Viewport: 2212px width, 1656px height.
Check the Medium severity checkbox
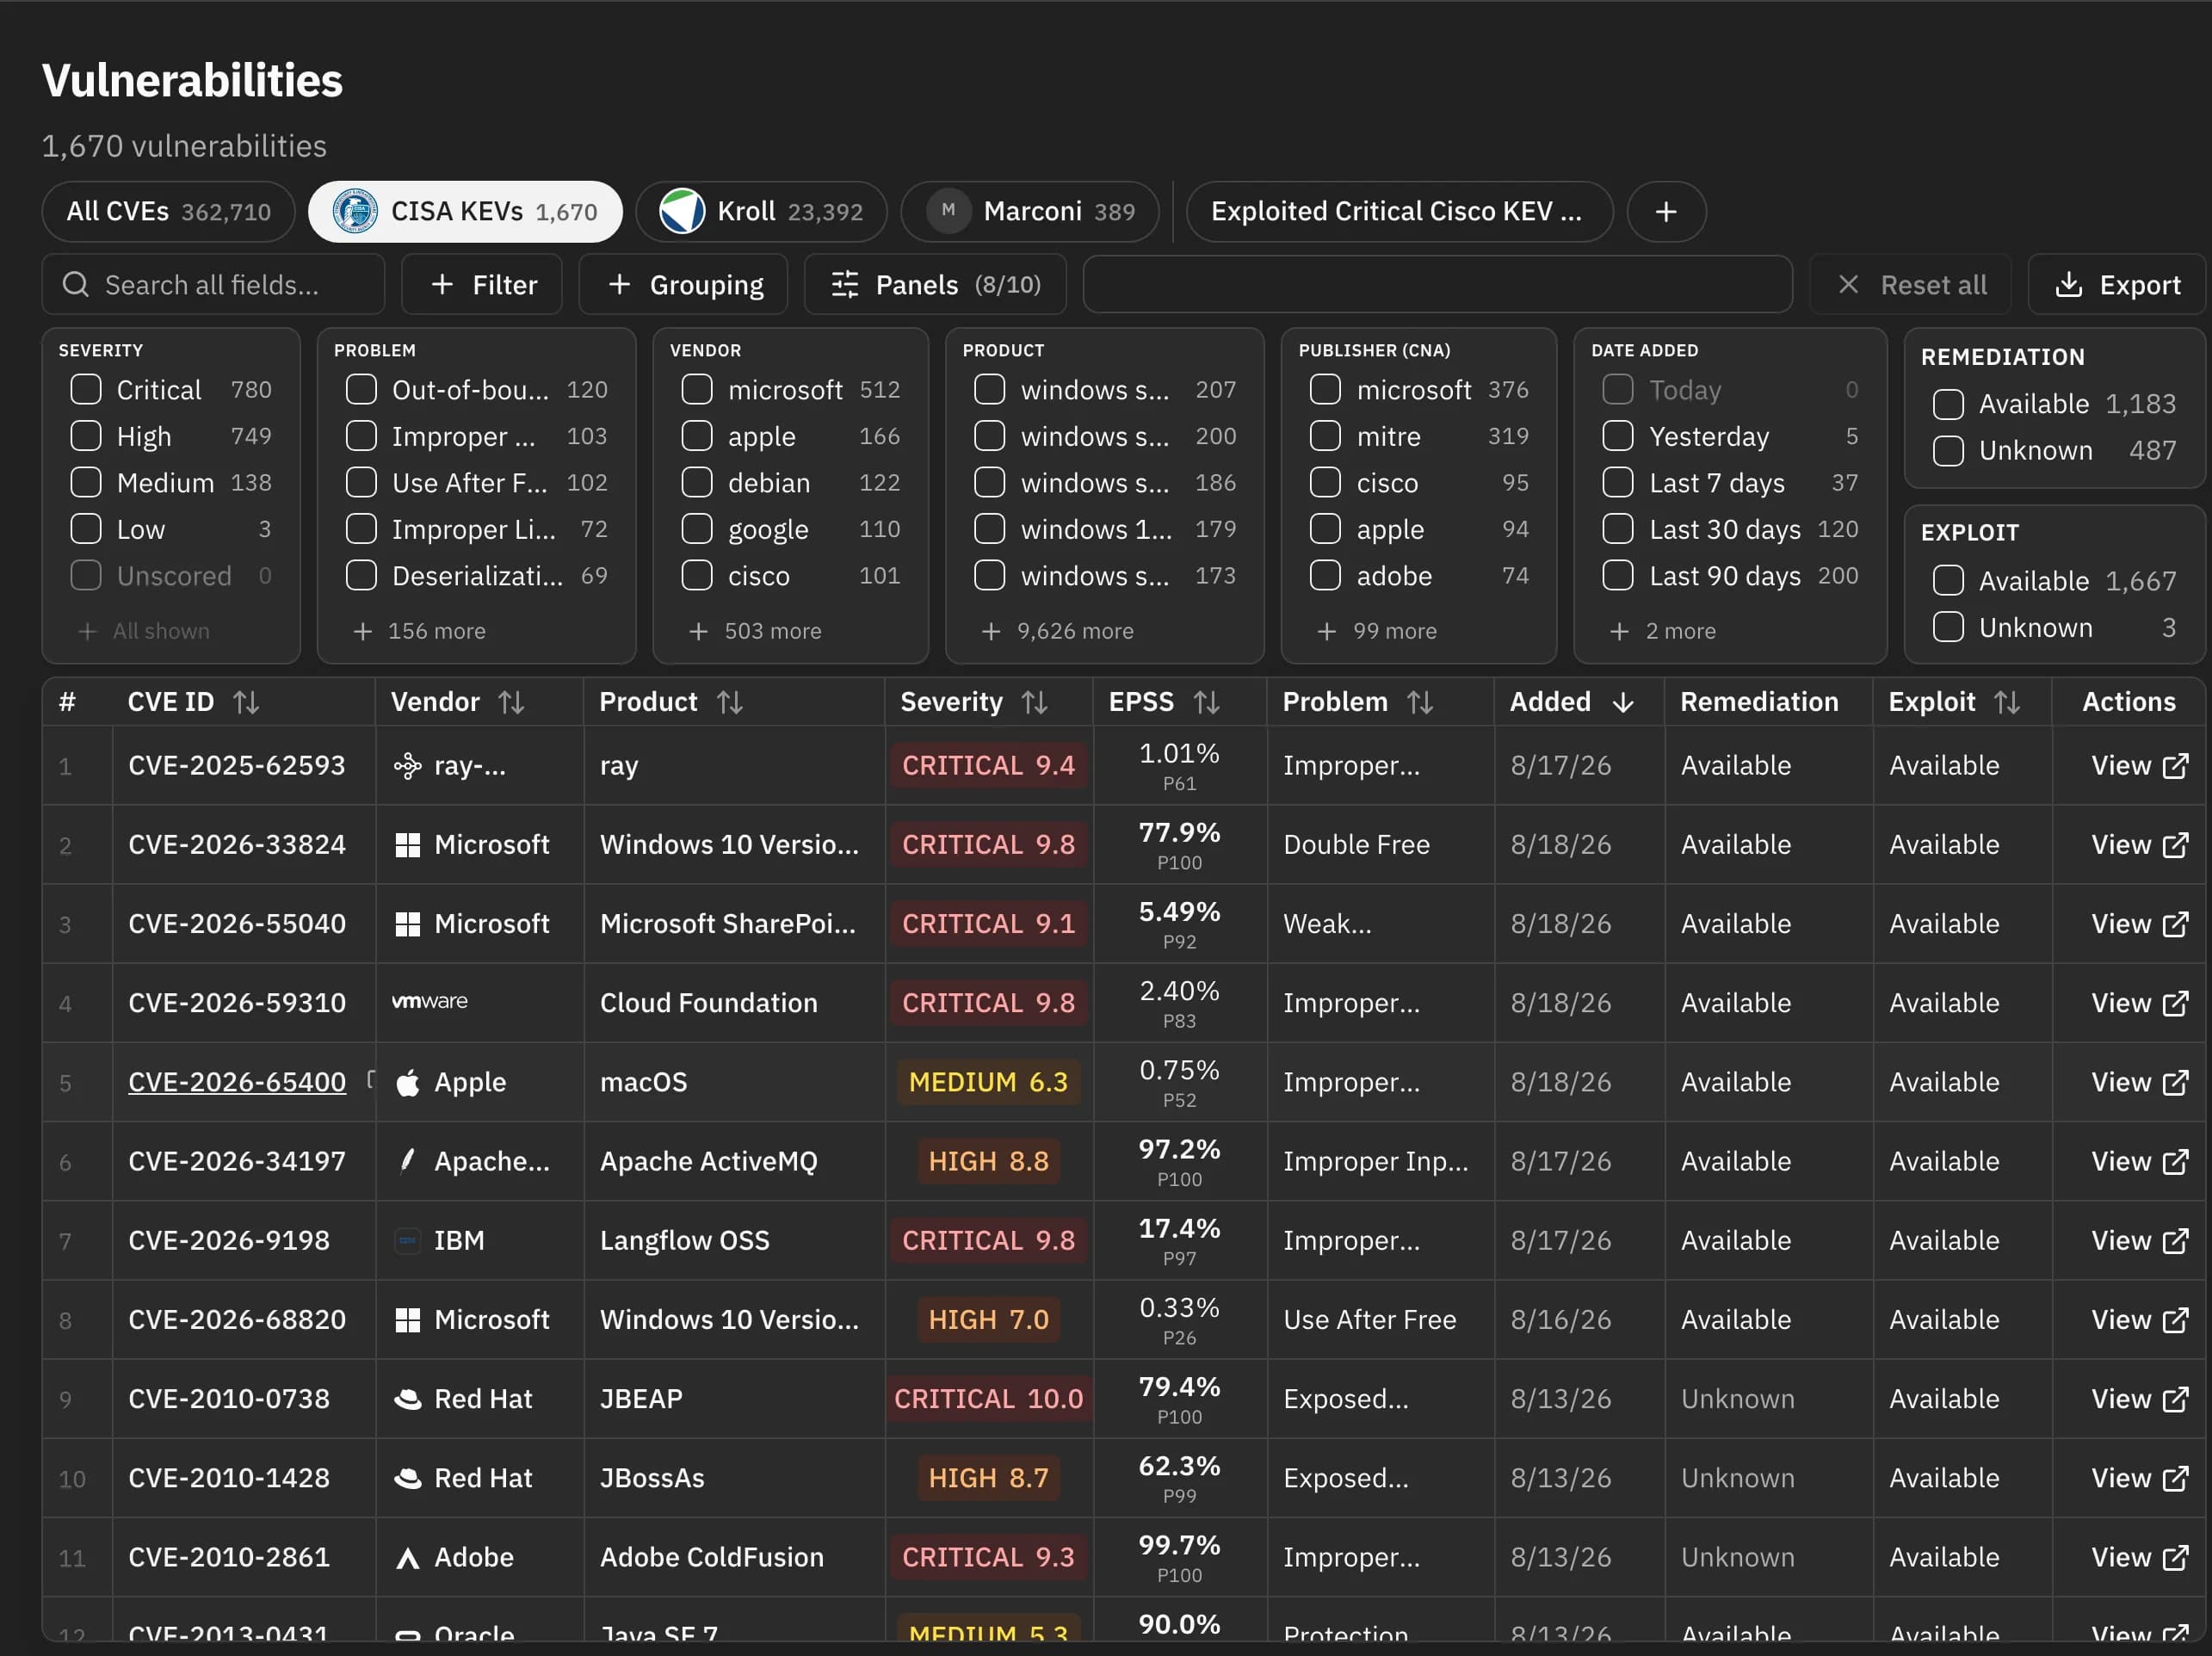click(x=86, y=482)
